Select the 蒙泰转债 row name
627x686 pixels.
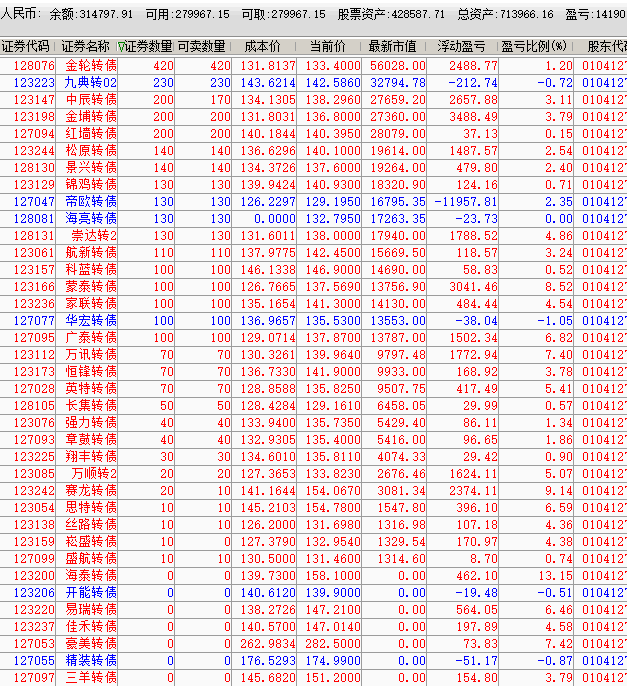[x=91, y=287]
